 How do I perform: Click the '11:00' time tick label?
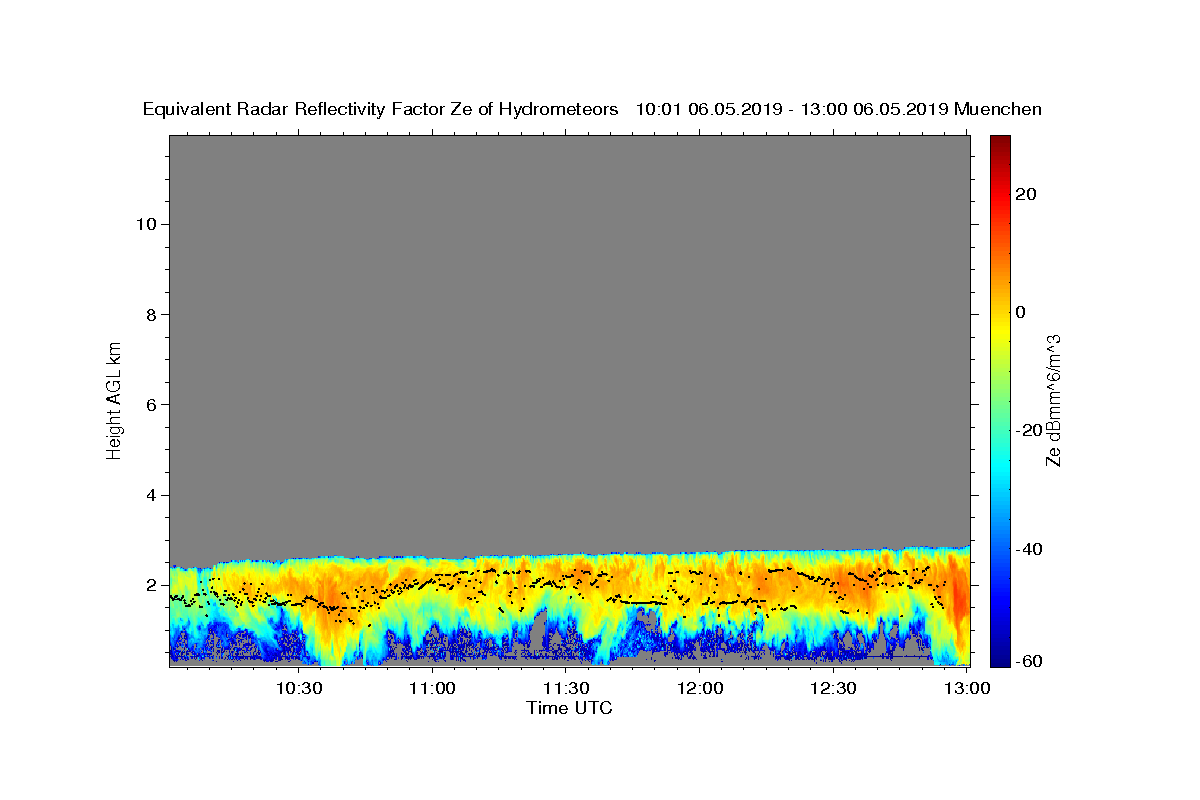(x=433, y=688)
